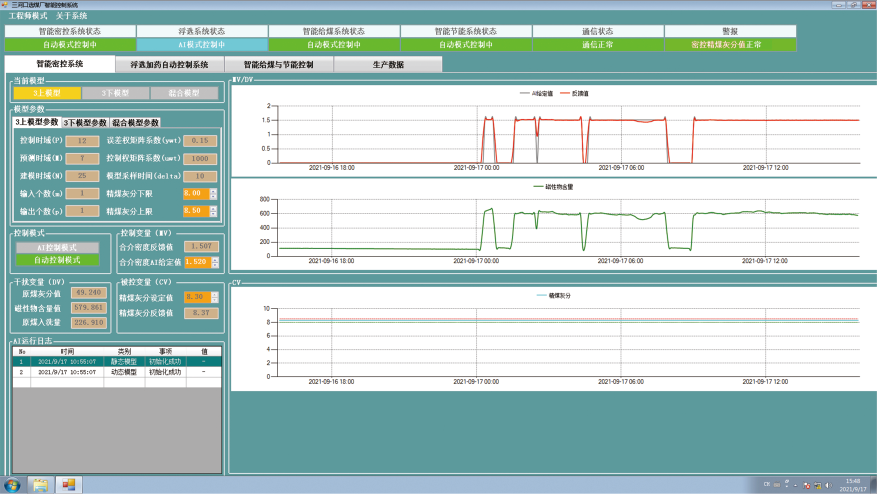The image size is (877, 494).
Task: Click the volume icon in system tray
Action: (828, 485)
